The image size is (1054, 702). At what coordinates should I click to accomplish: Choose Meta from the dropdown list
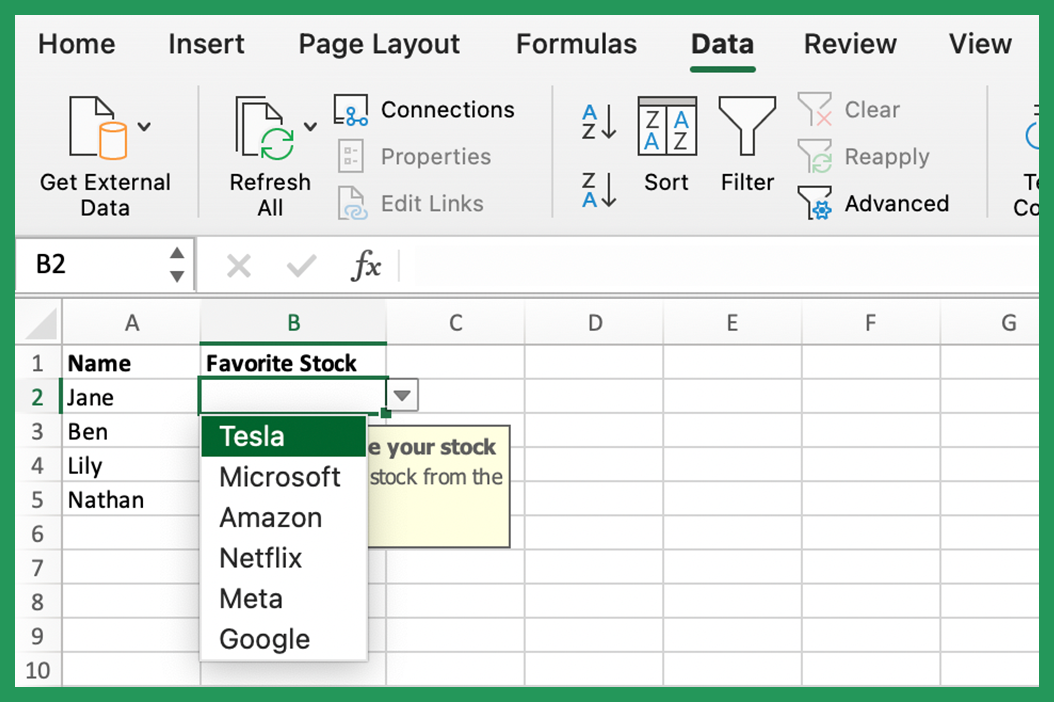tap(284, 598)
